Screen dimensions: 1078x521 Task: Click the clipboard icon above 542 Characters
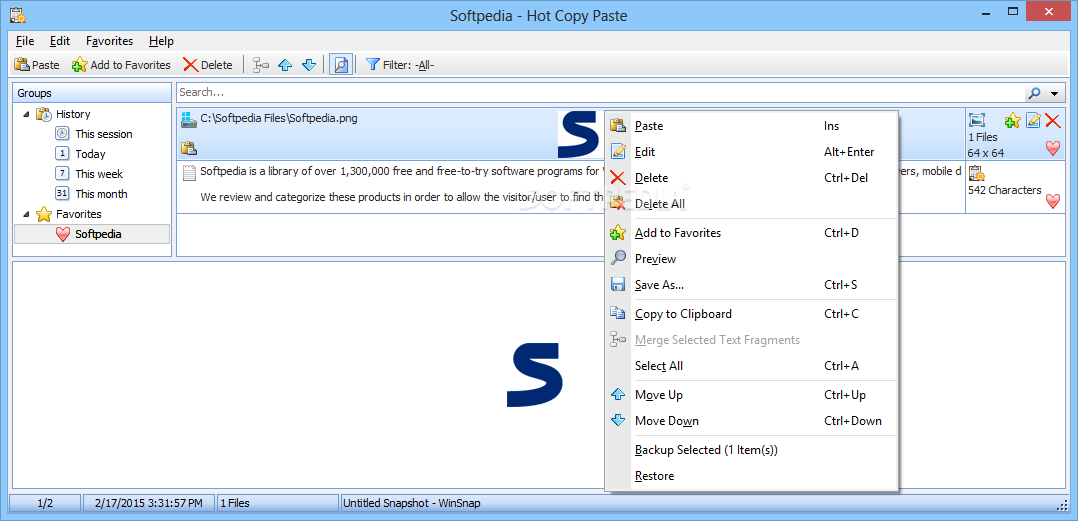pyautogui.click(x=976, y=173)
